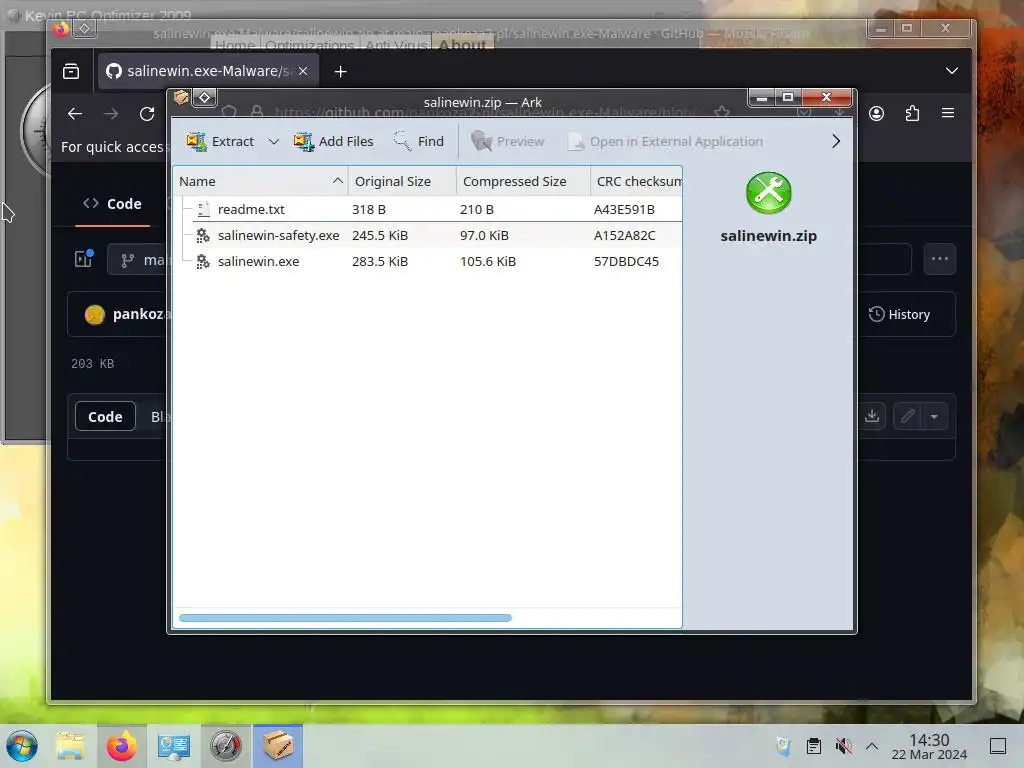The height and width of the screenshot is (768, 1024).
Task: Expand the hidden system tray icons
Action: coord(872,746)
